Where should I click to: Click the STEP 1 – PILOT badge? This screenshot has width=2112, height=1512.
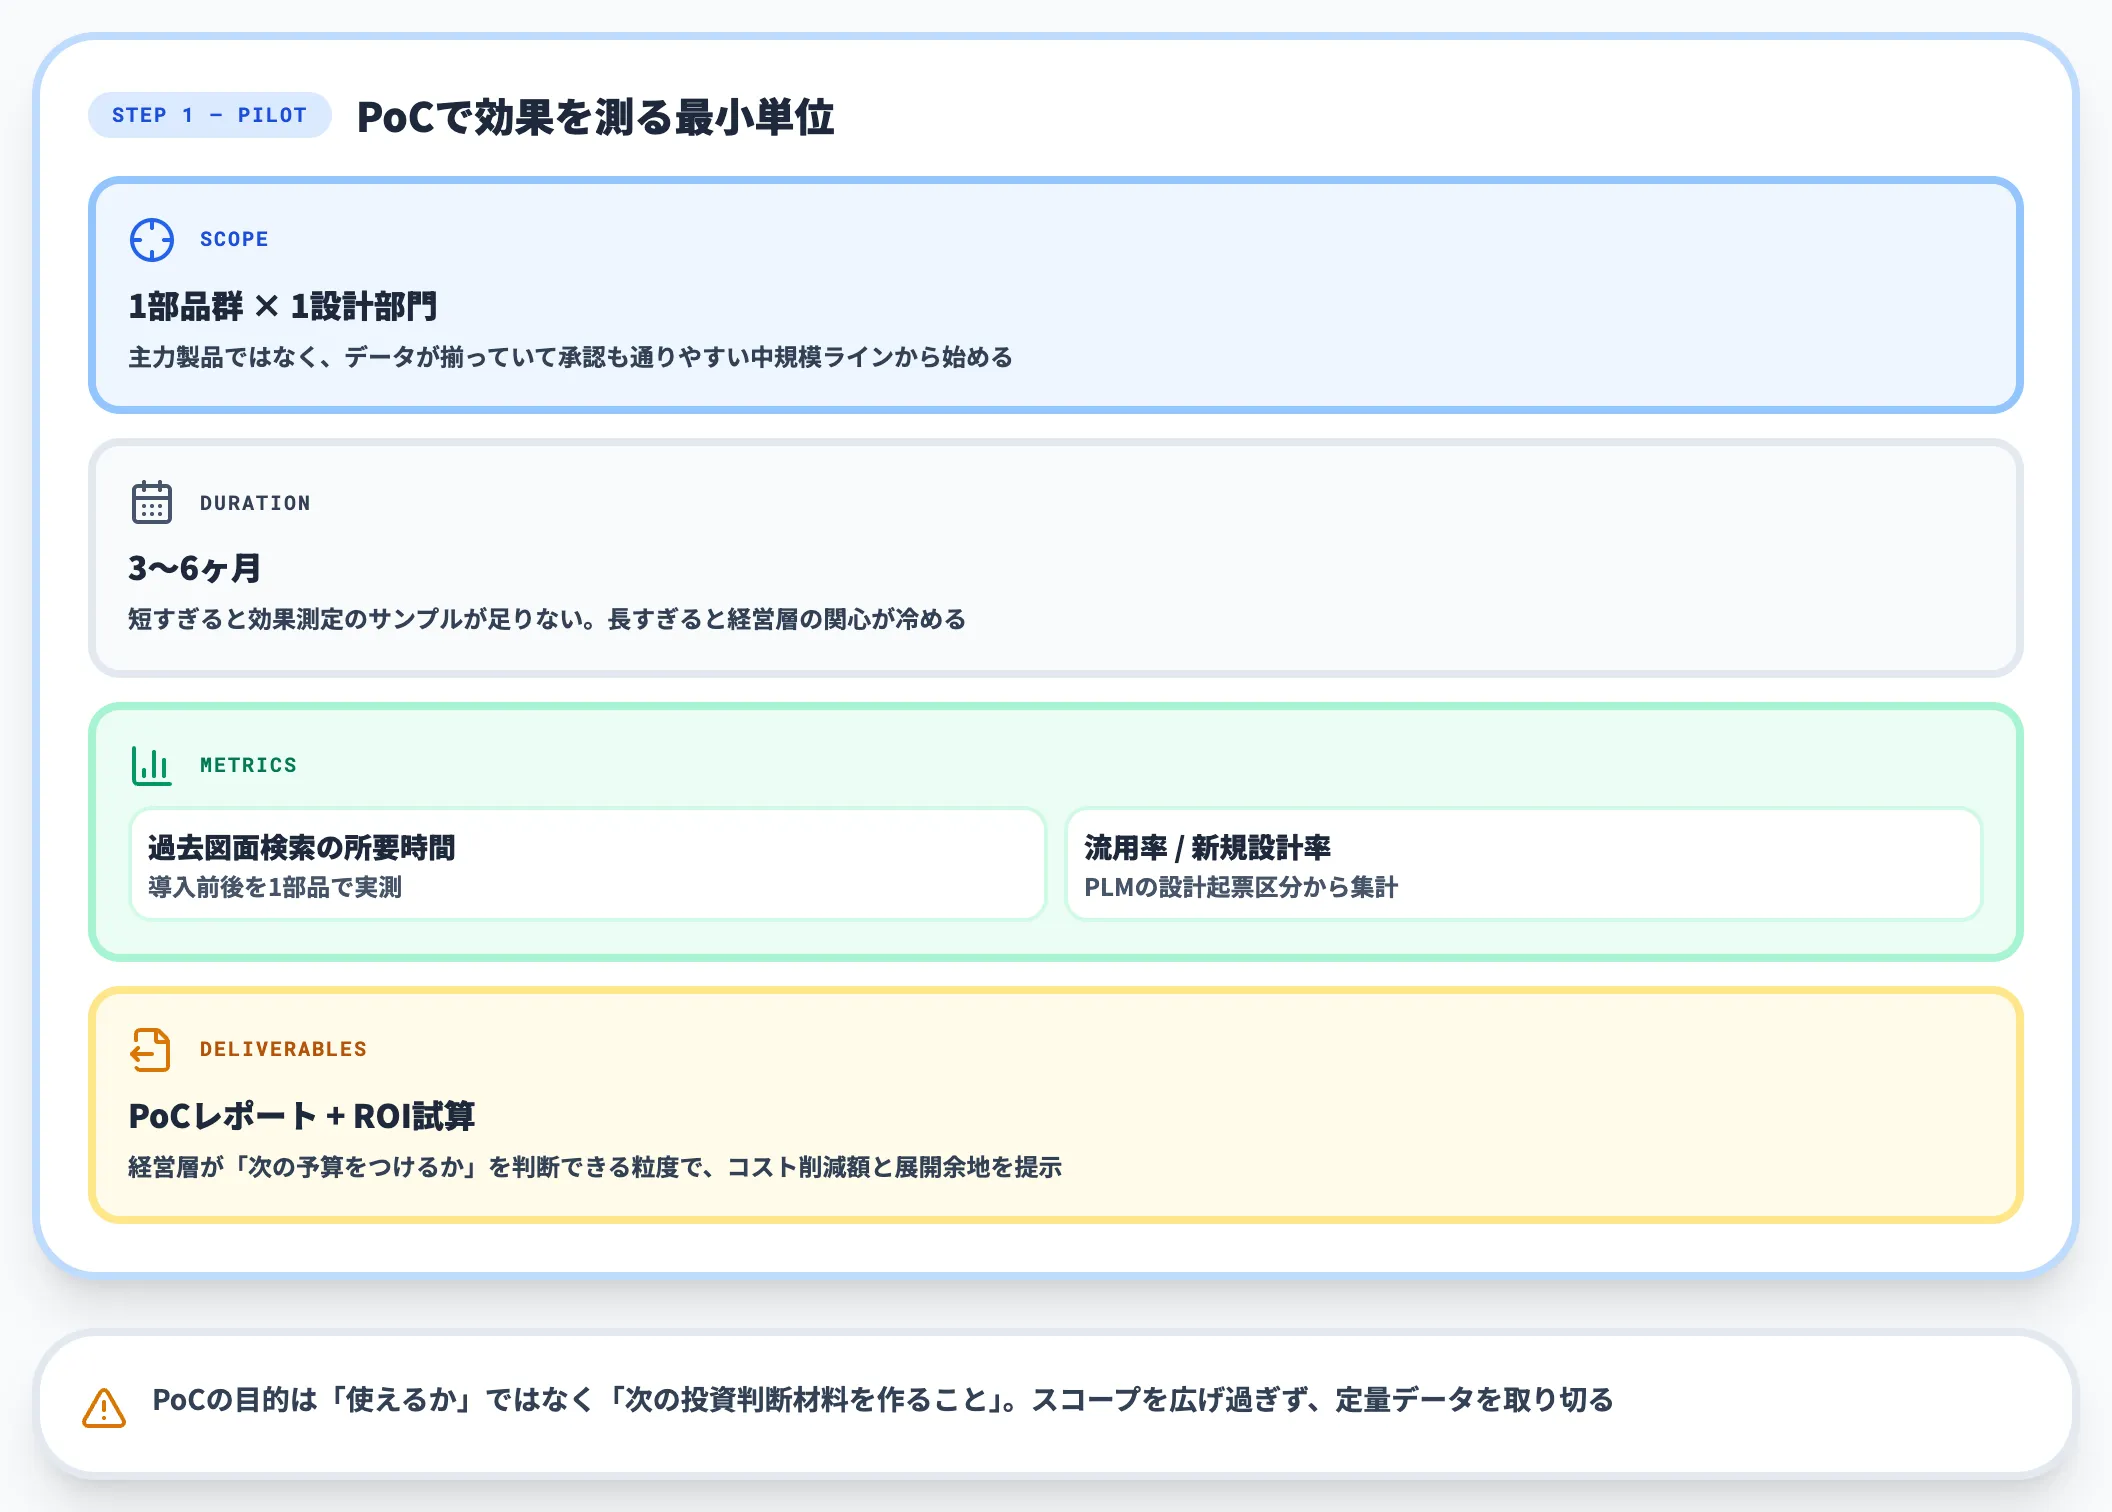tap(209, 115)
